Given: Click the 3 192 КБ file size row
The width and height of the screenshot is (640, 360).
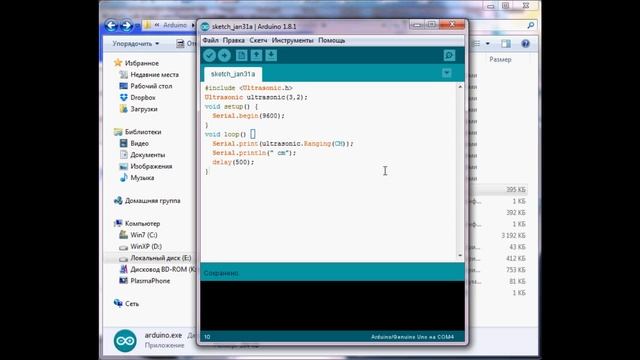Looking at the screenshot, I should (513, 236).
